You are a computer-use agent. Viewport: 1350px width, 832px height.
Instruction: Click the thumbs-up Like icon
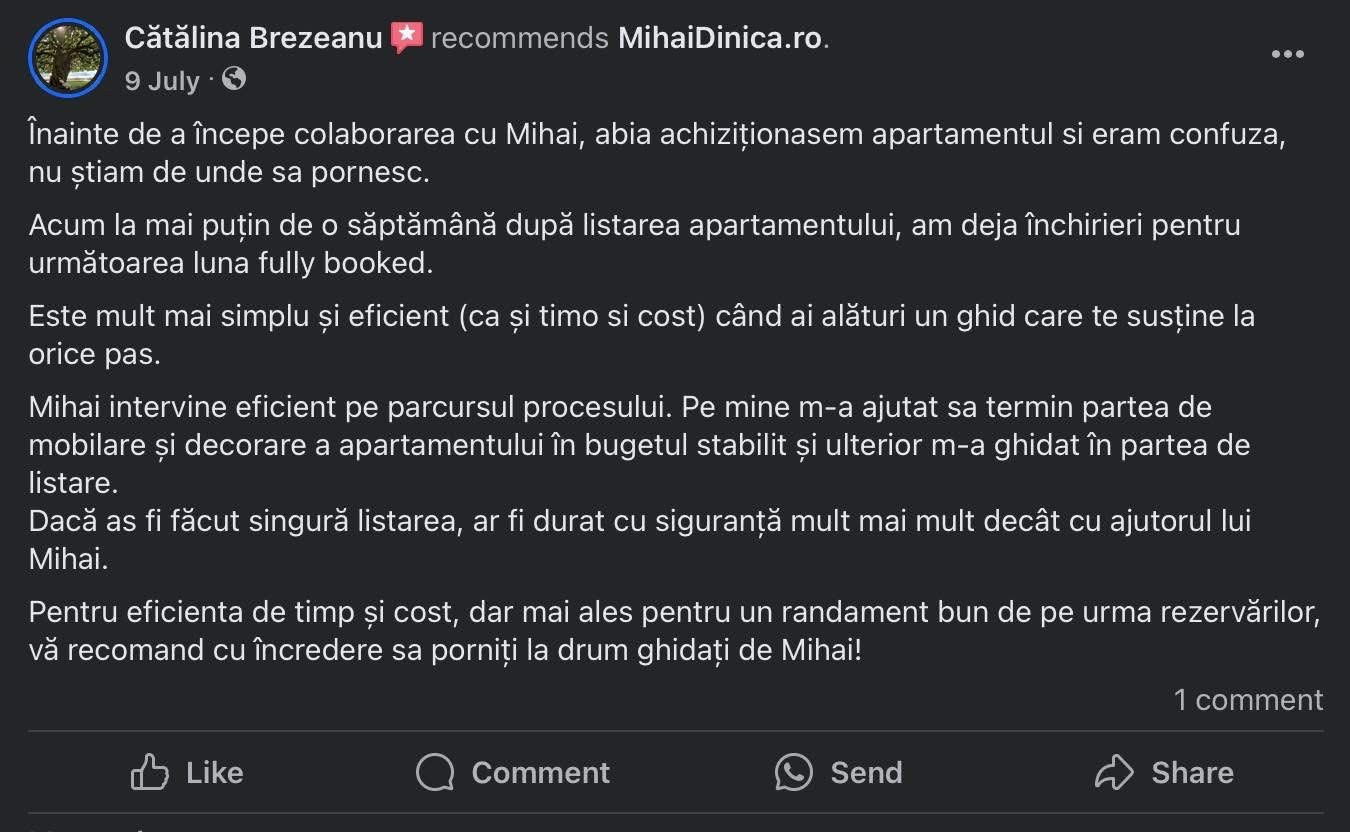tap(150, 772)
